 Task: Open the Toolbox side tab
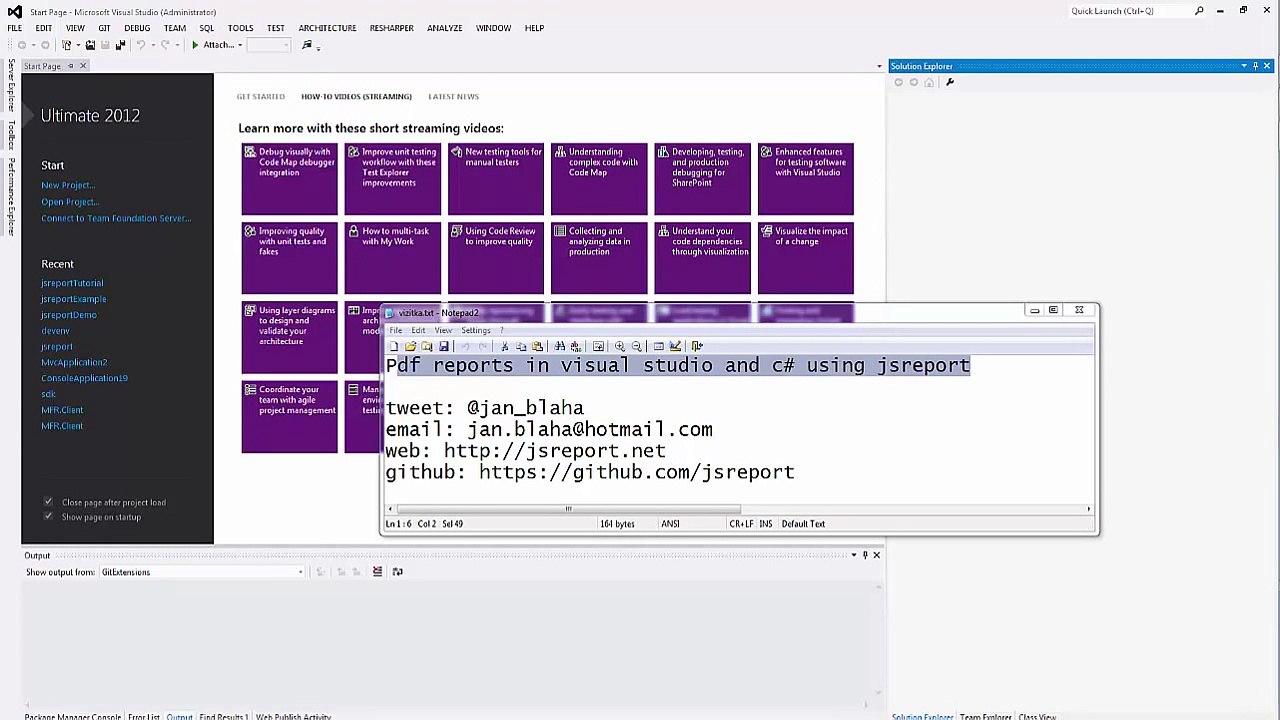tap(11, 135)
